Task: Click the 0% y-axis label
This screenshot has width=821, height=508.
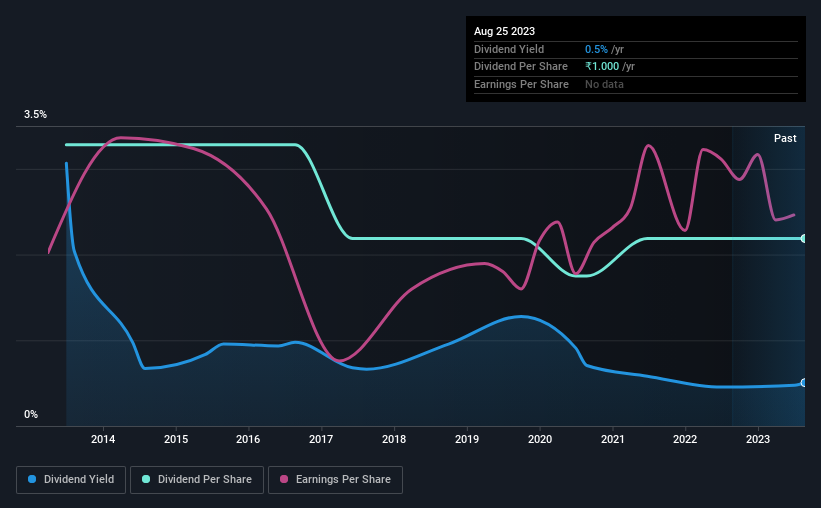Action: pos(31,414)
